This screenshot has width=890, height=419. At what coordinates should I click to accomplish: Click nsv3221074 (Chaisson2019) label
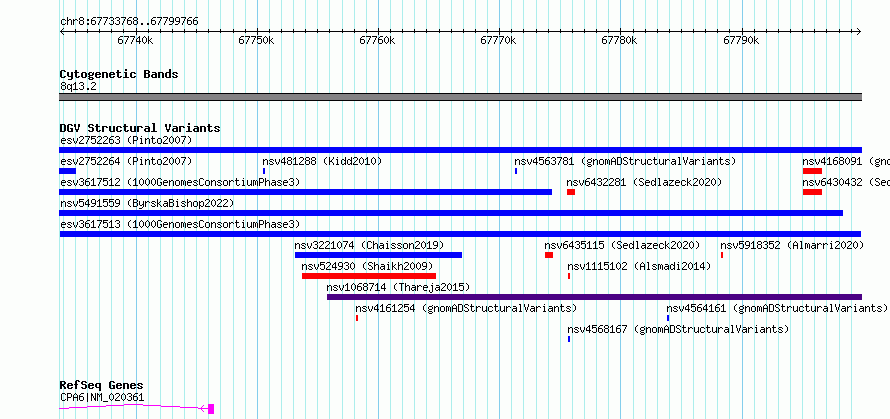coord(370,245)
